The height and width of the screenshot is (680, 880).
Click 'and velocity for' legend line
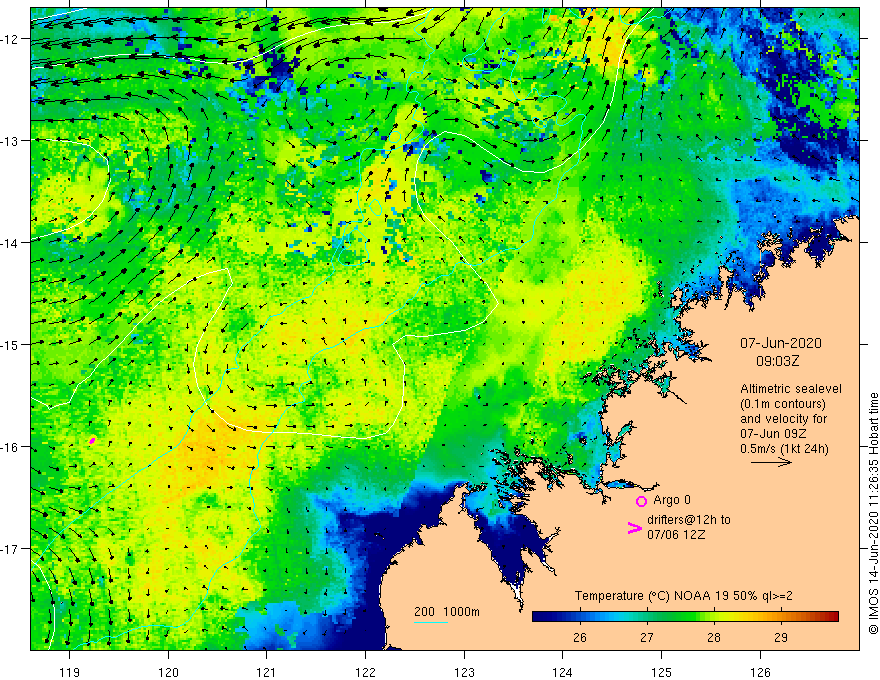coord(783,419)
